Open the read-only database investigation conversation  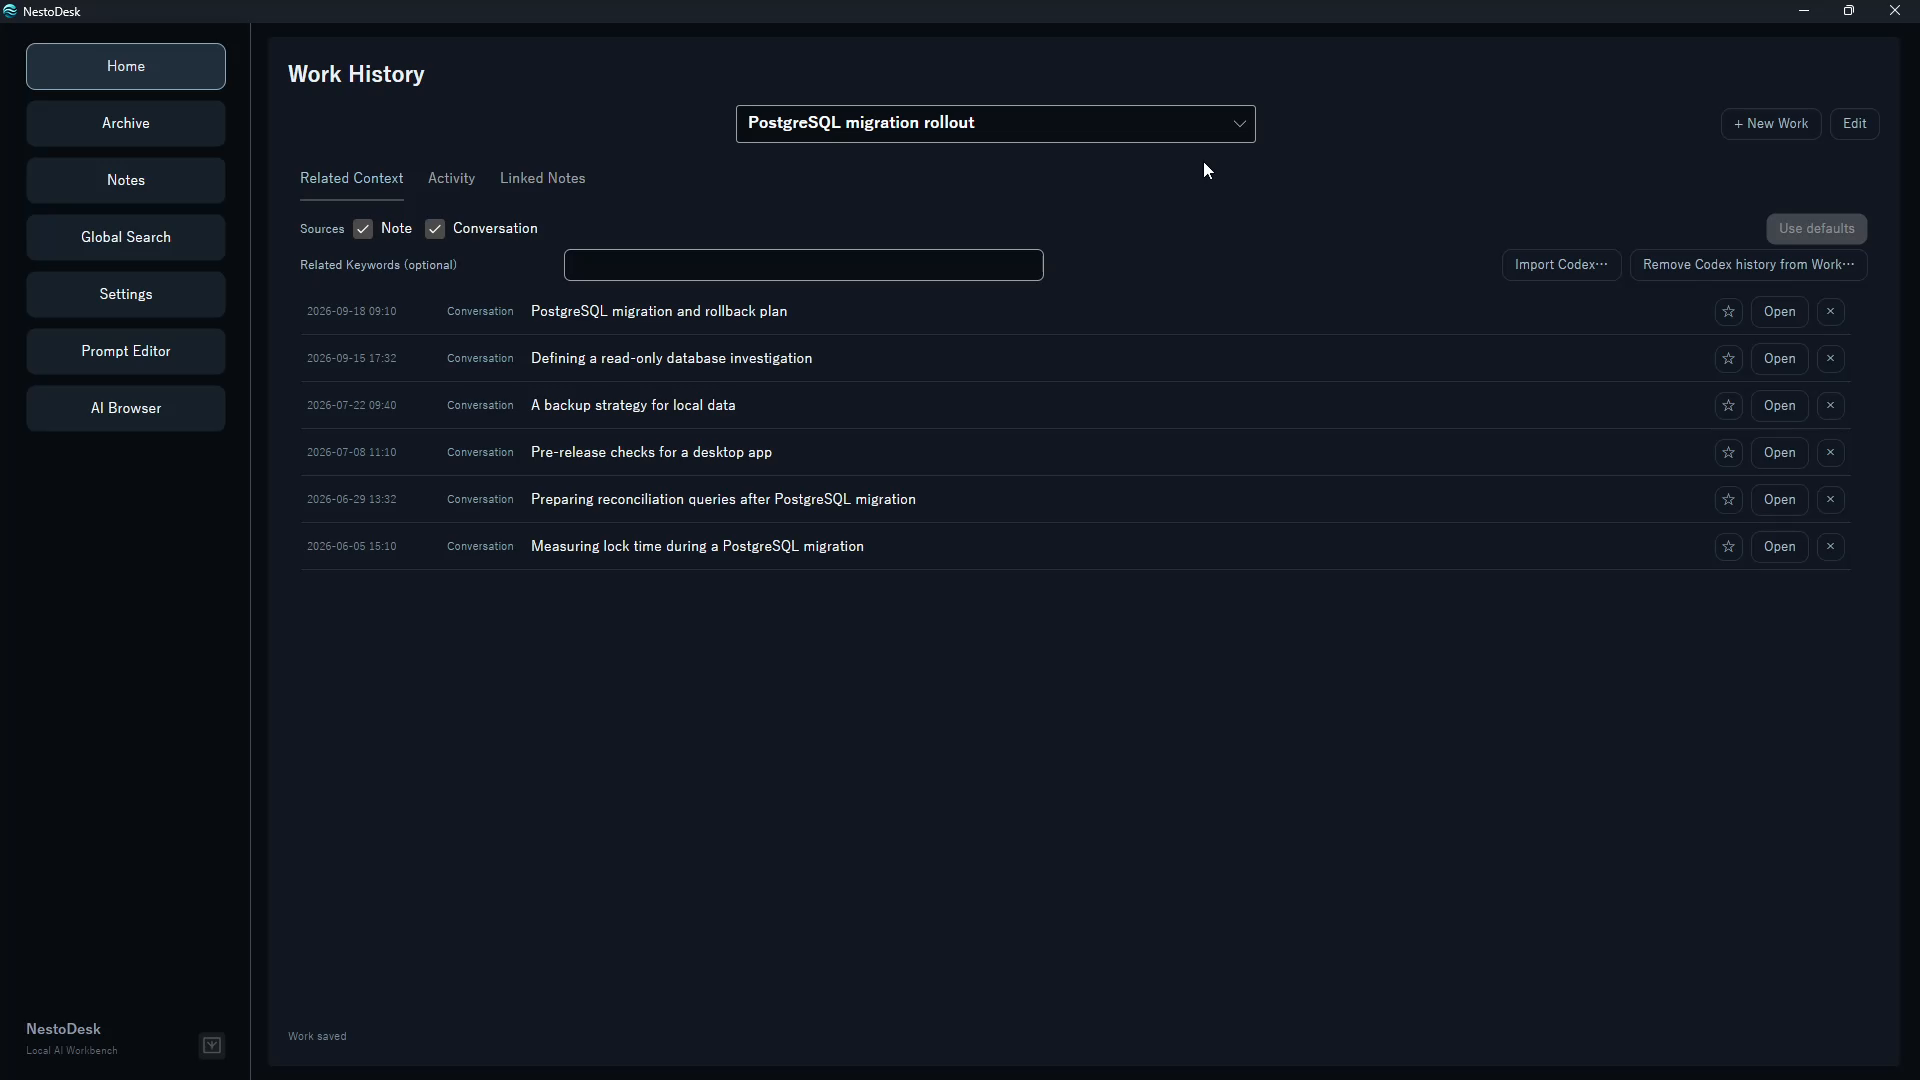pyautogui.click(x=1779, y=359)
